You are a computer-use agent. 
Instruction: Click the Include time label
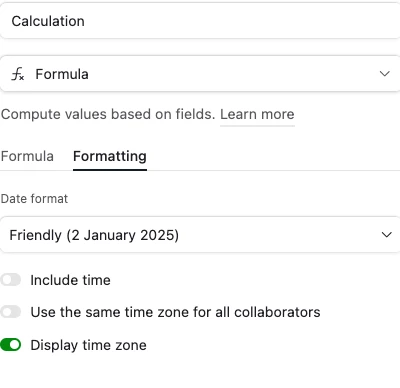[70, 280]
